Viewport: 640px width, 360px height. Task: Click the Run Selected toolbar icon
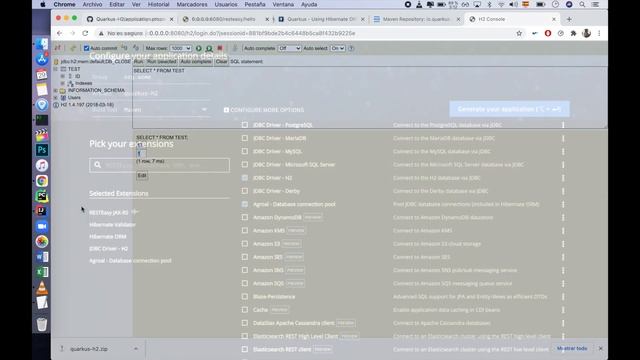pyautogui.click(x=209, y=48)
